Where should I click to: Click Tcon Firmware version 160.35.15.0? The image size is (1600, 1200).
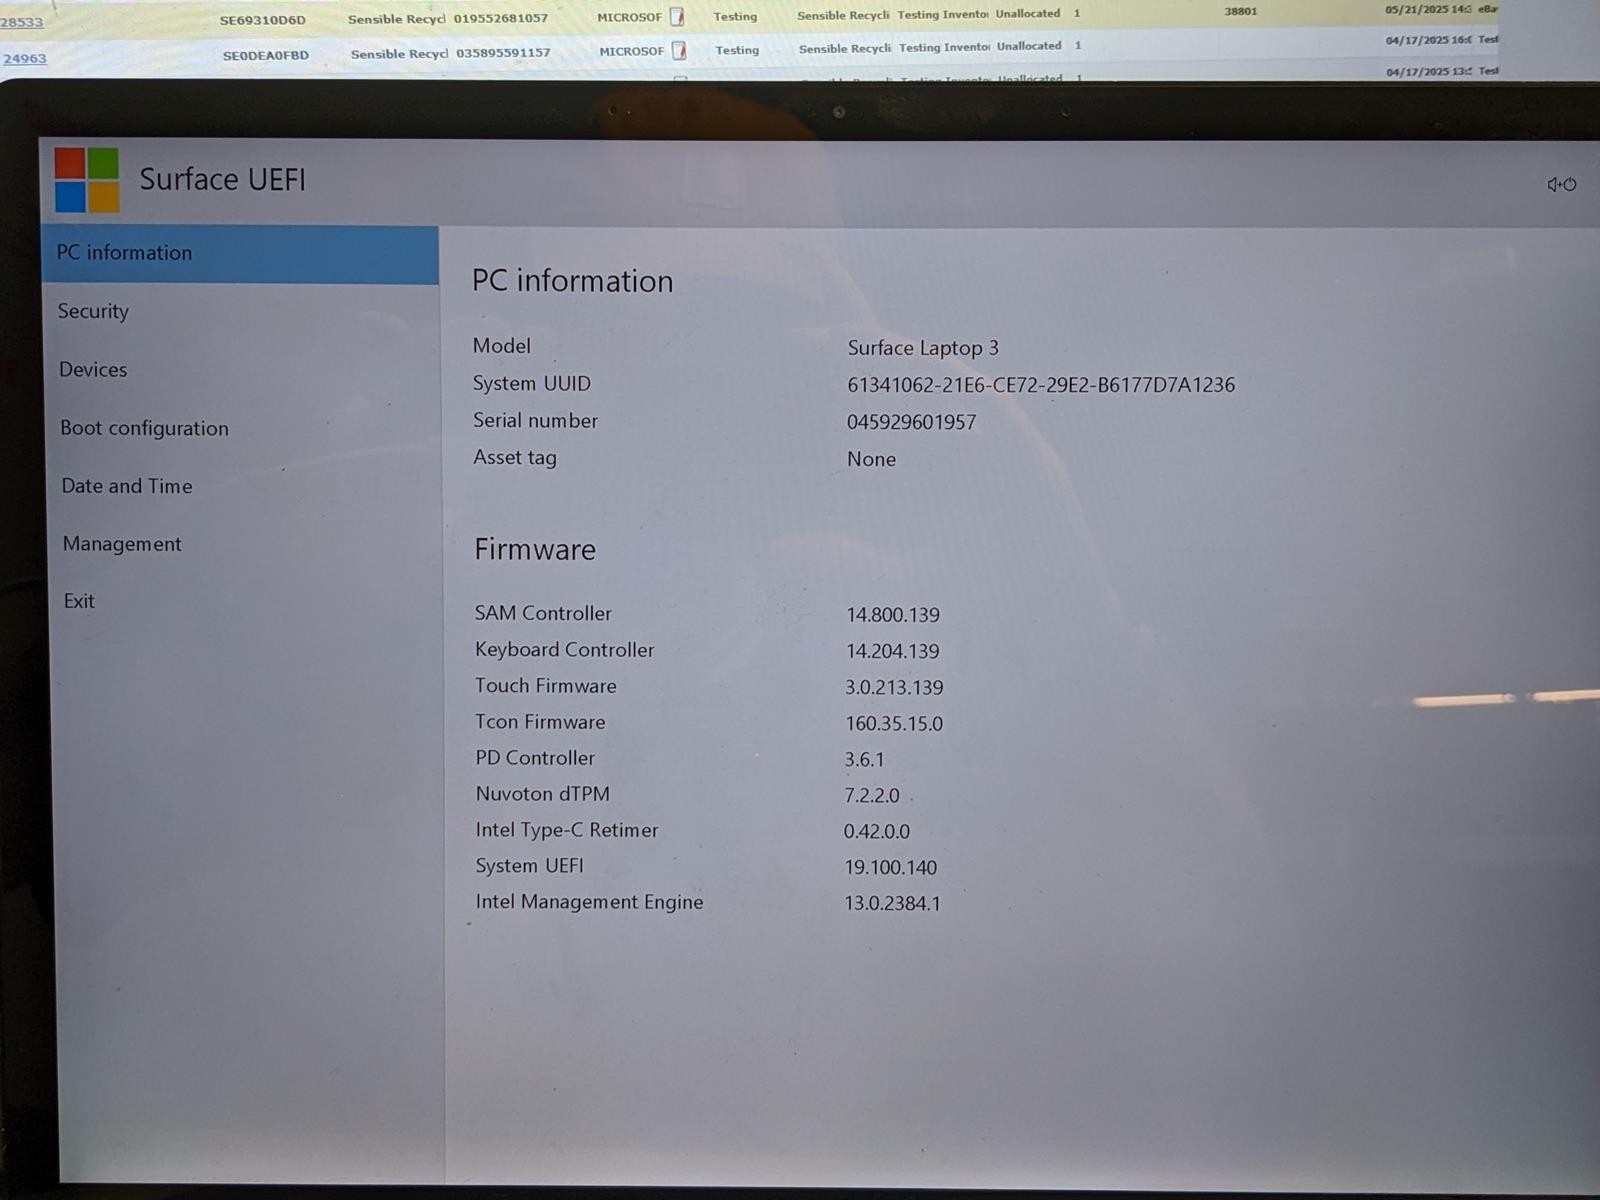point(894,723)
